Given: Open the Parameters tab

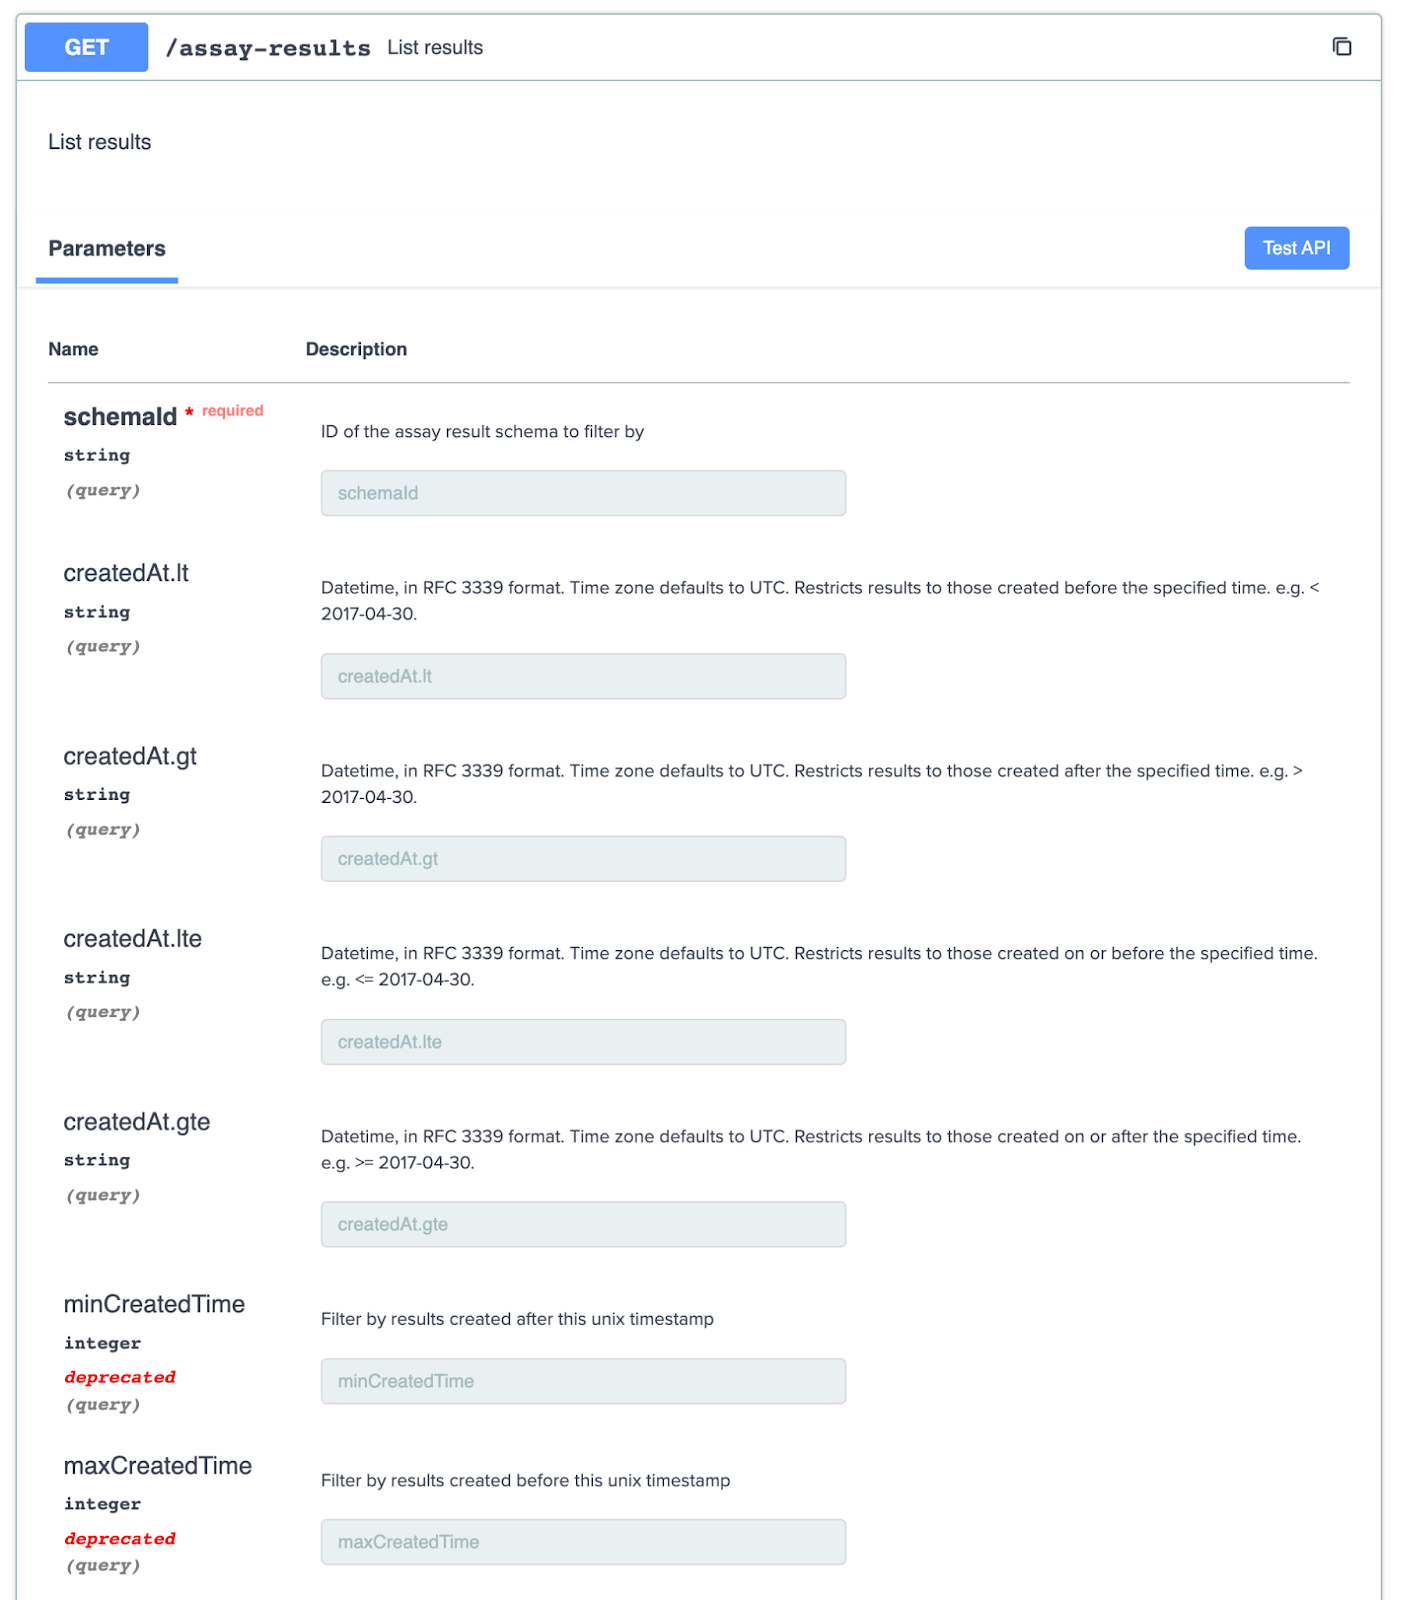Looking at the screenshot, I should 107,249.
